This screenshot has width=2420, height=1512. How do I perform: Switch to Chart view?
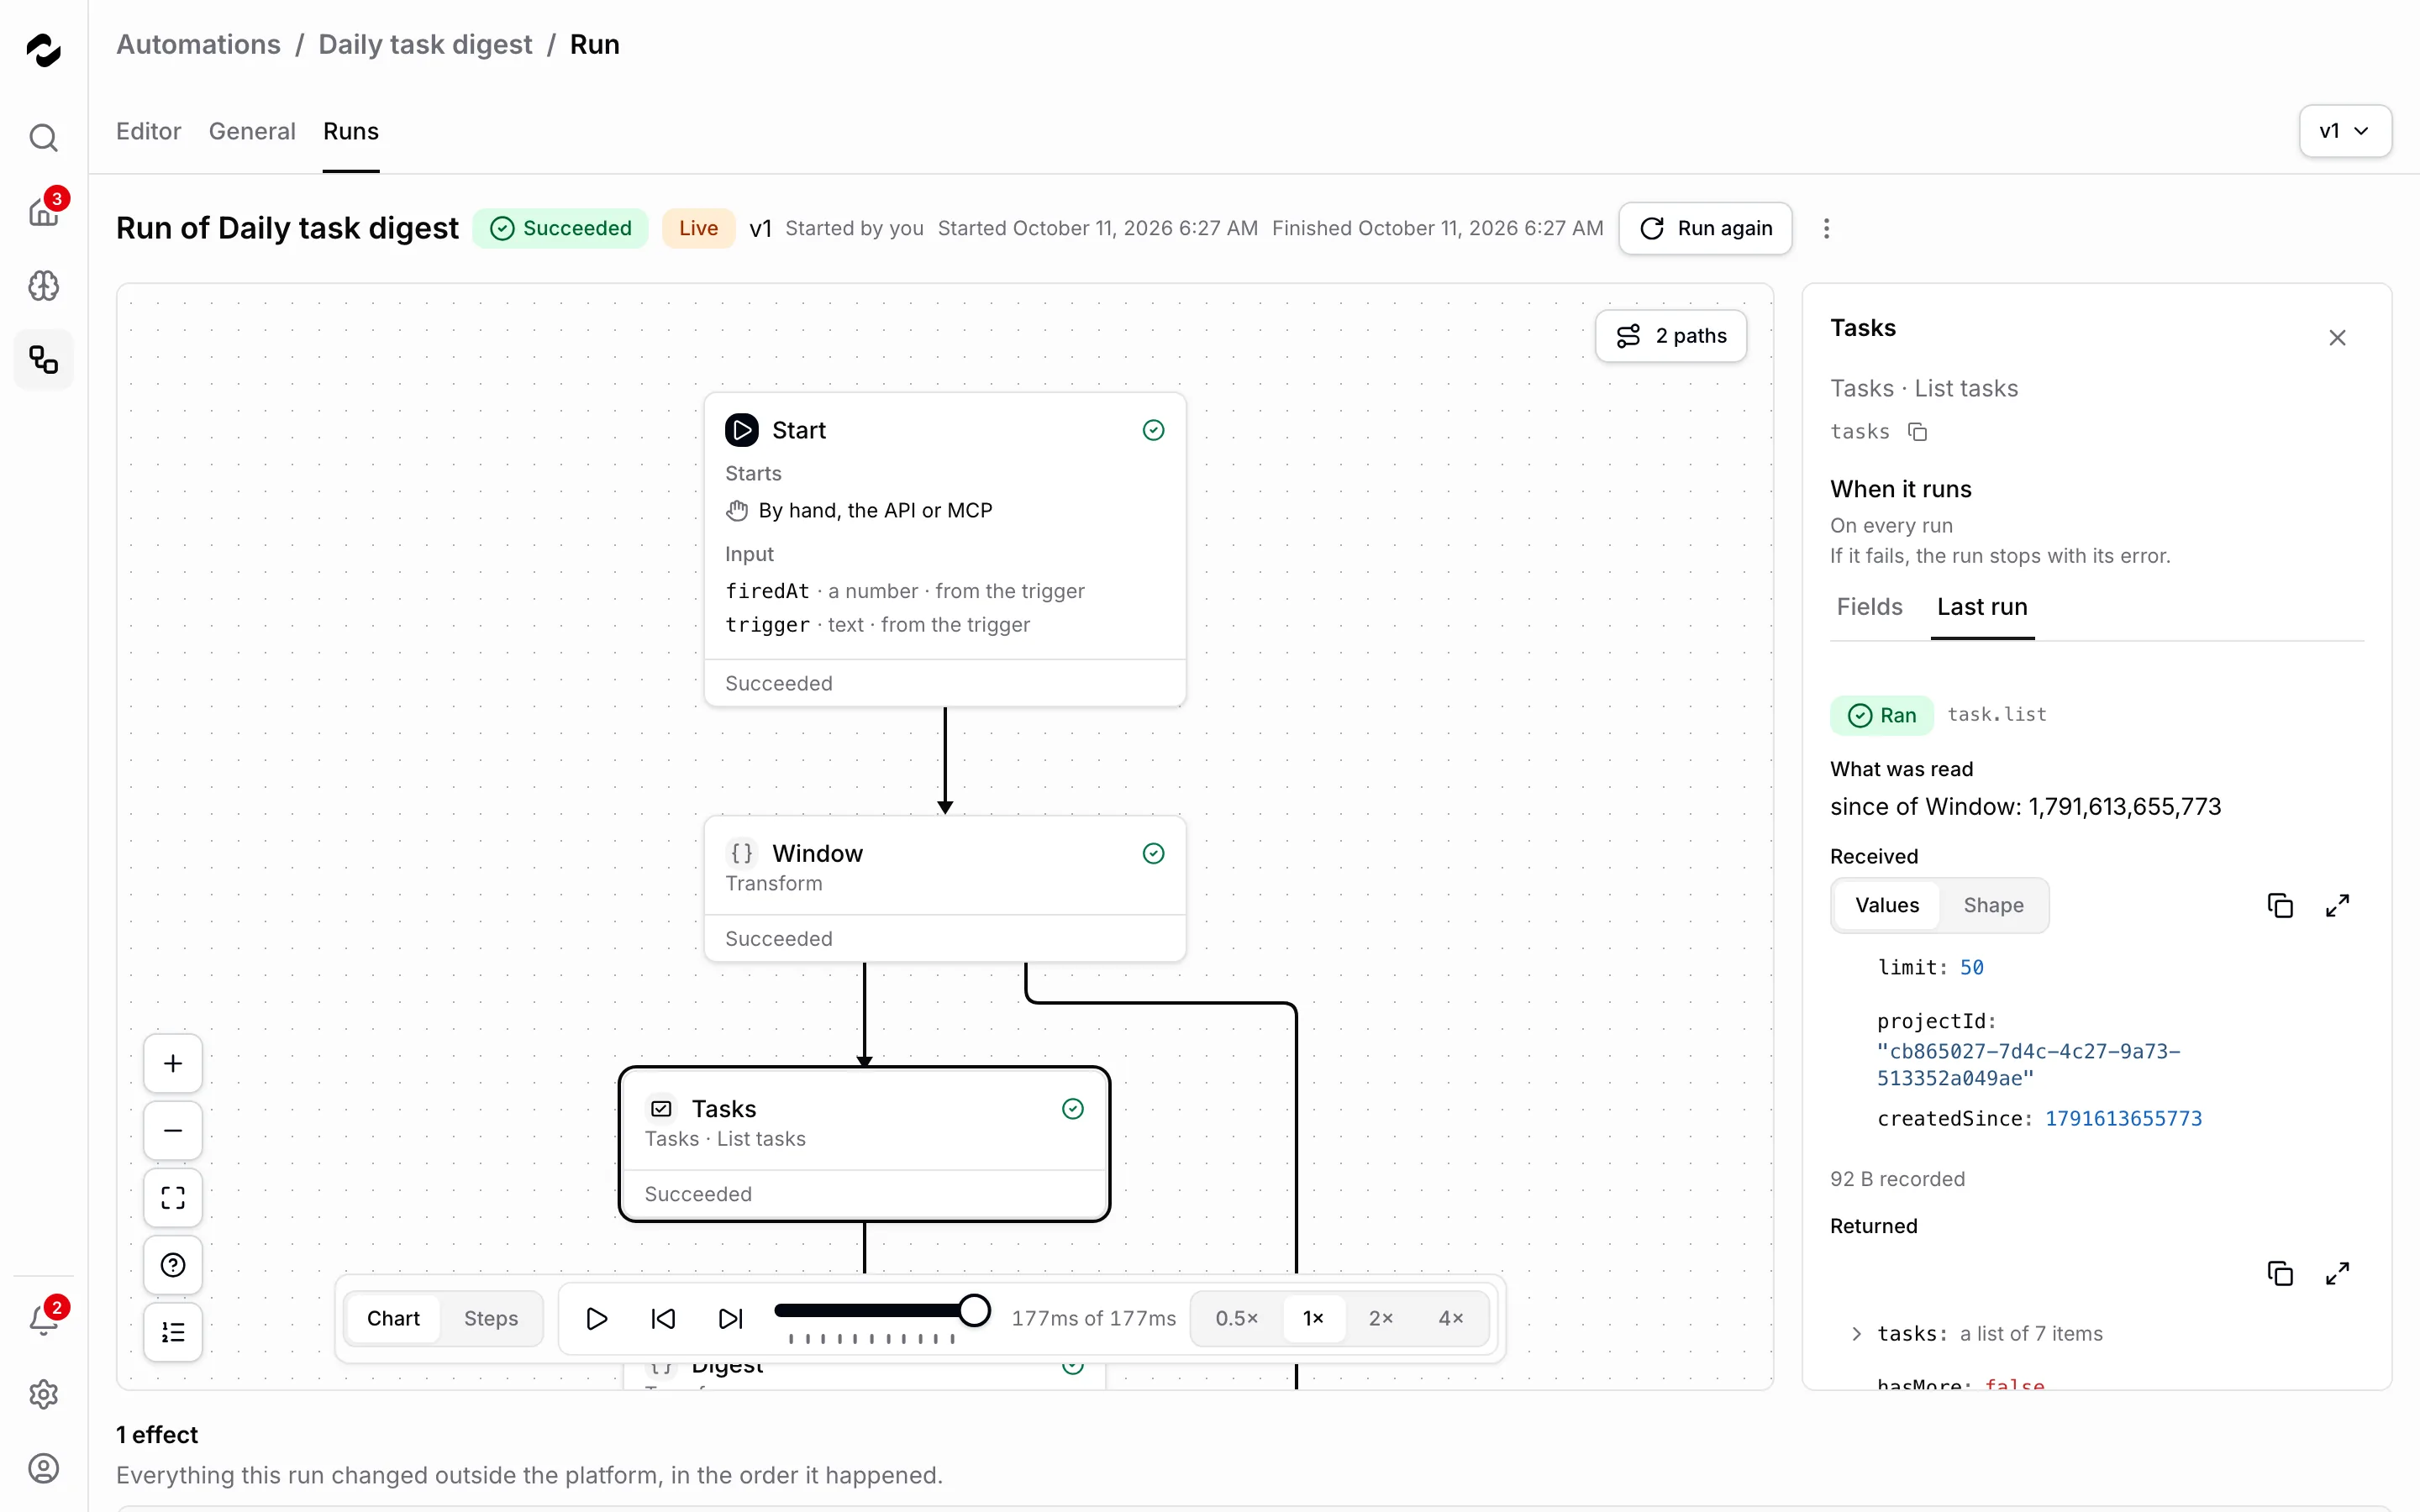pyautogui.click(x=393, y=1319)
